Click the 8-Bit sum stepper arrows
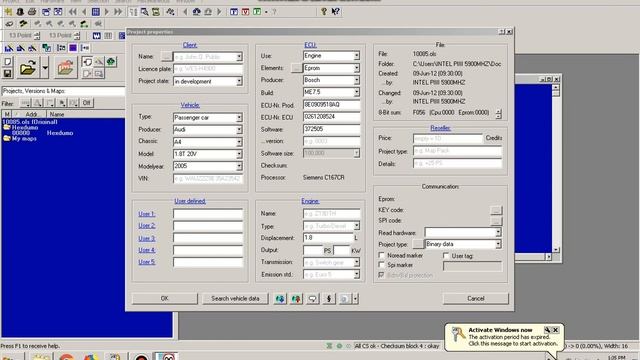This screenshot has height=360, width=640. (x=498, y=114)
